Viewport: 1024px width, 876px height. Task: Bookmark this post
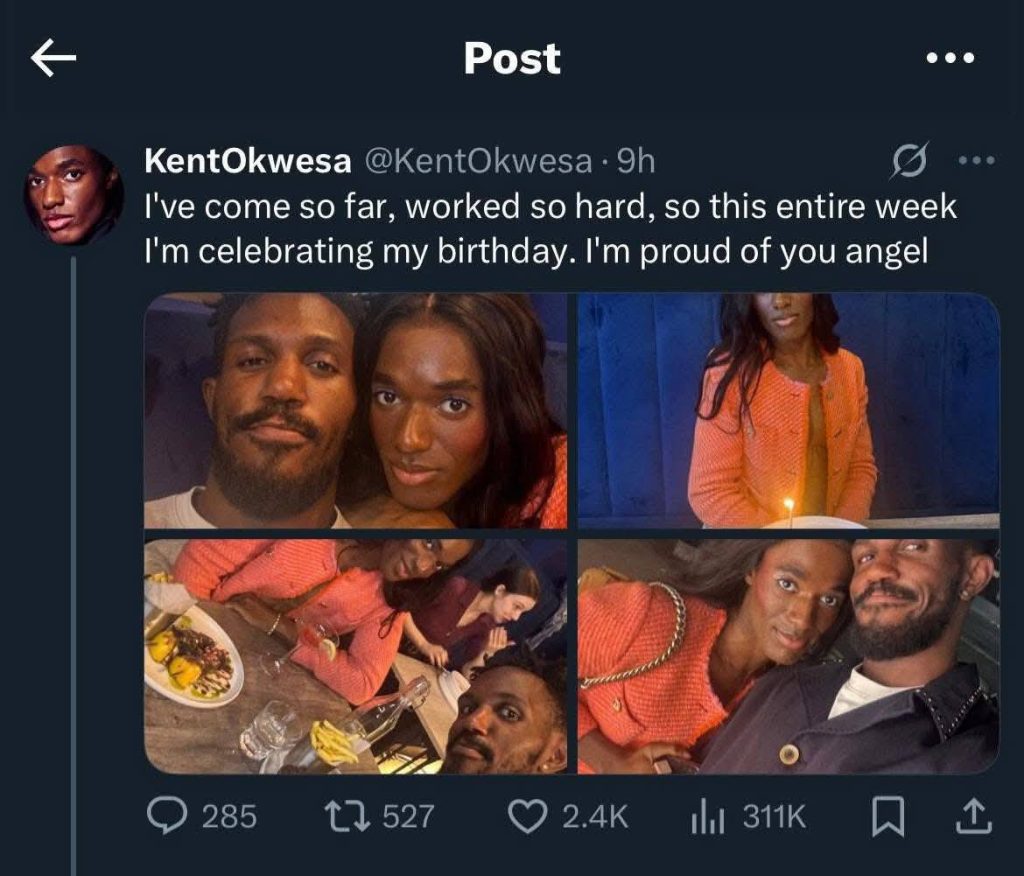[x=889, y=818]
